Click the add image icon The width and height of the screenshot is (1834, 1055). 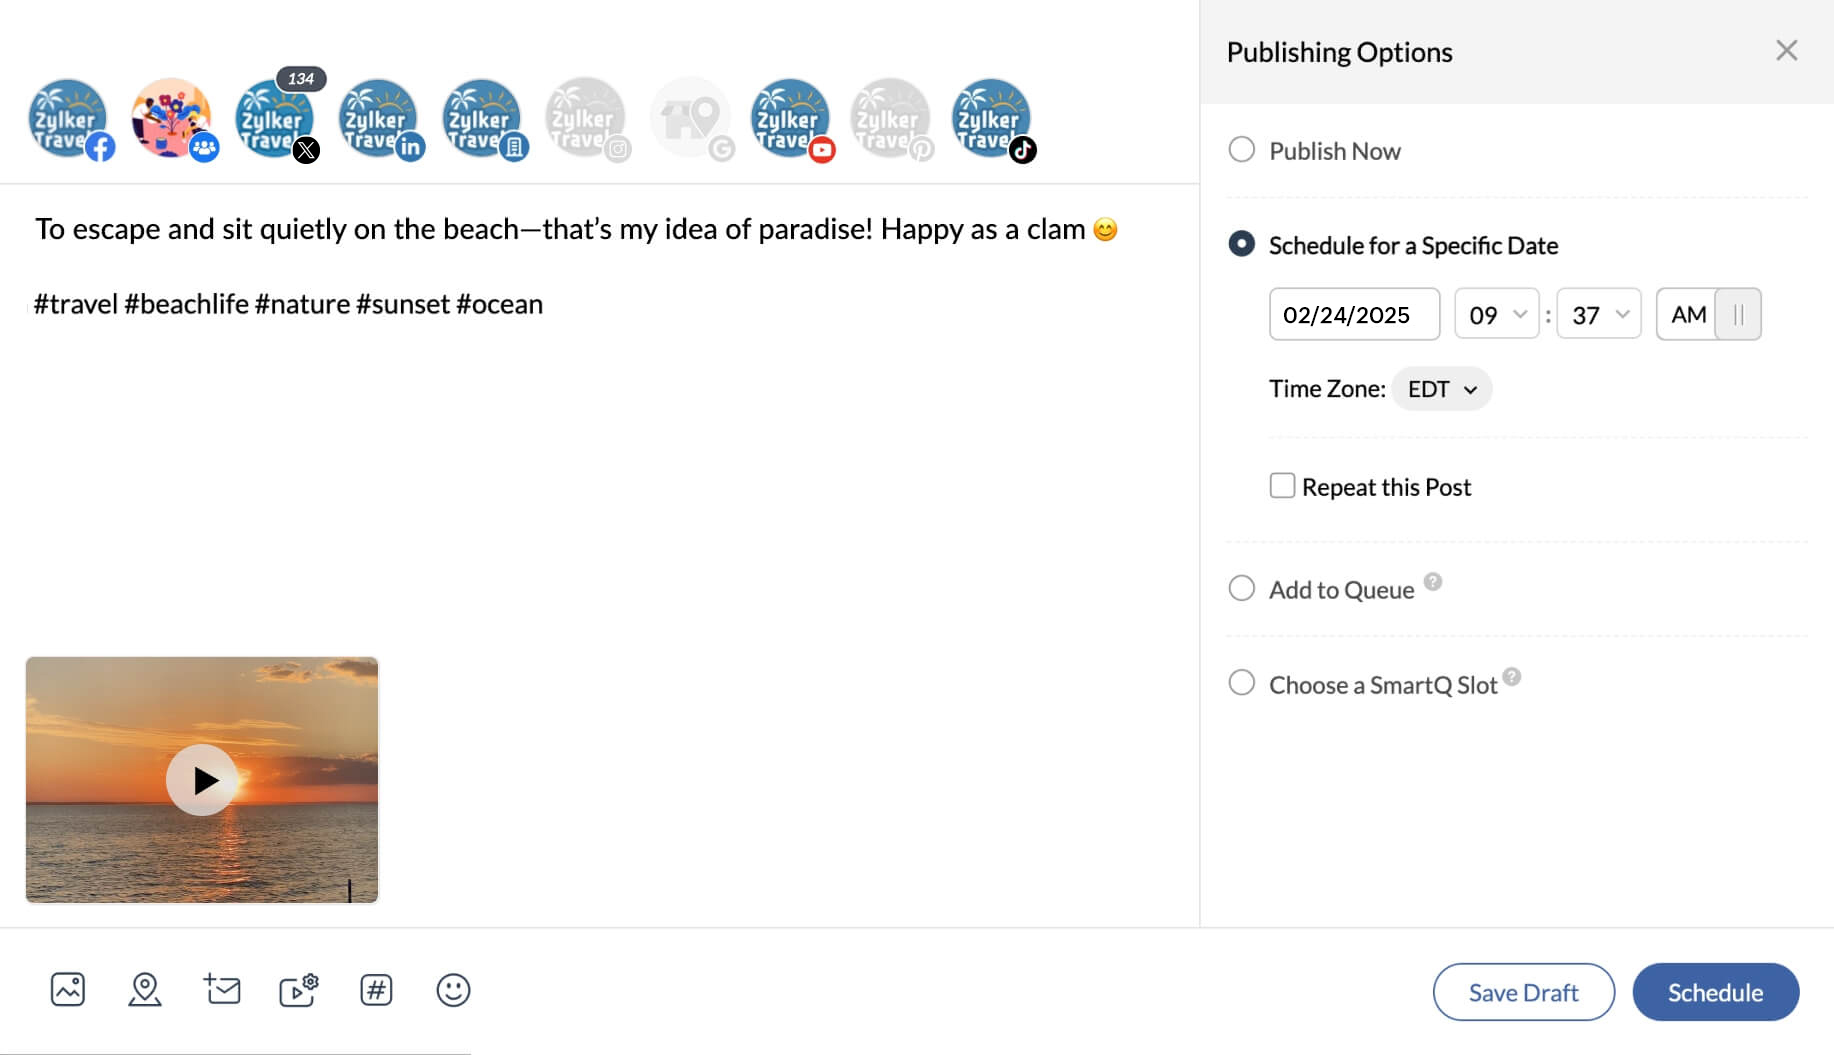pyautogui.click(x=68, y=990)
